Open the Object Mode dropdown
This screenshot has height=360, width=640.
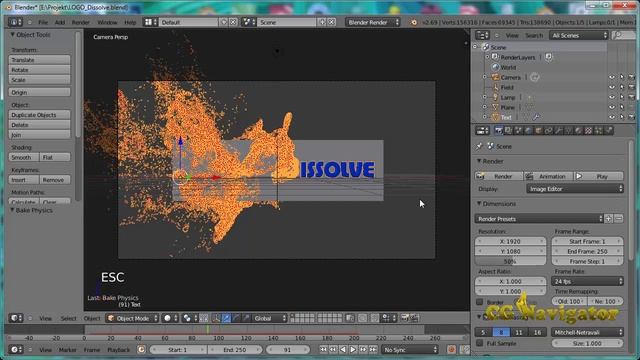[x=132, y=318]
